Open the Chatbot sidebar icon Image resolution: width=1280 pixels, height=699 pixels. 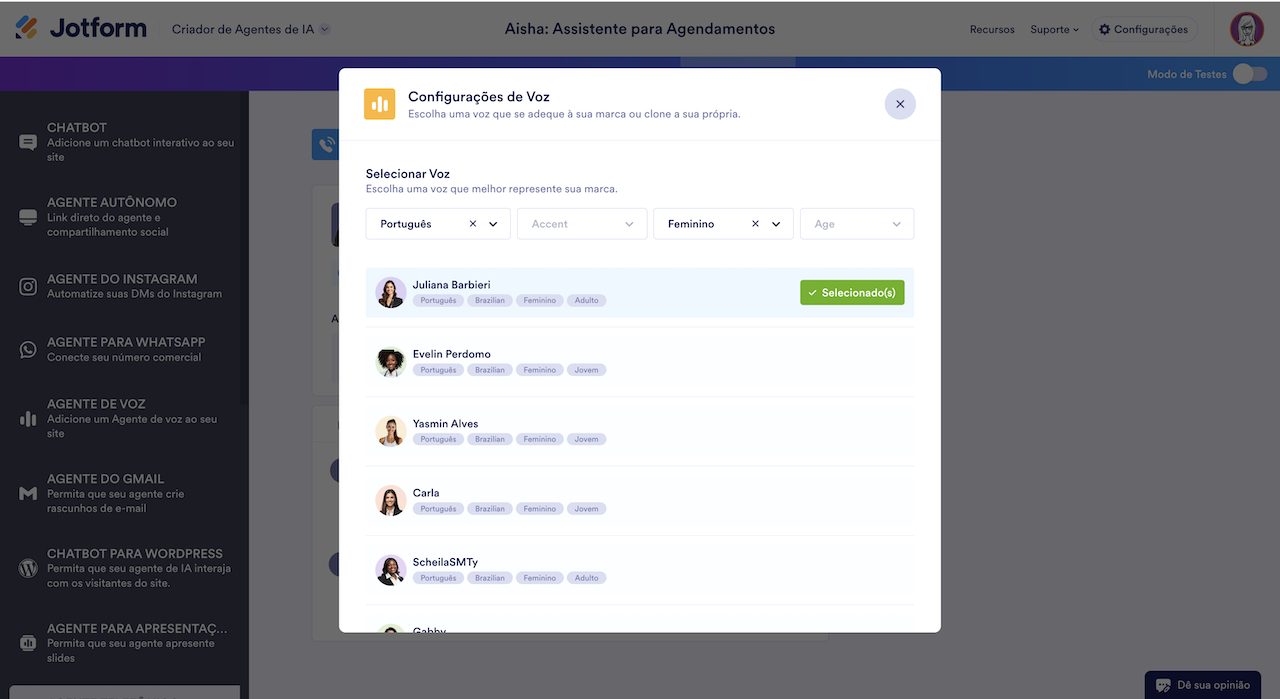point(28,142)
